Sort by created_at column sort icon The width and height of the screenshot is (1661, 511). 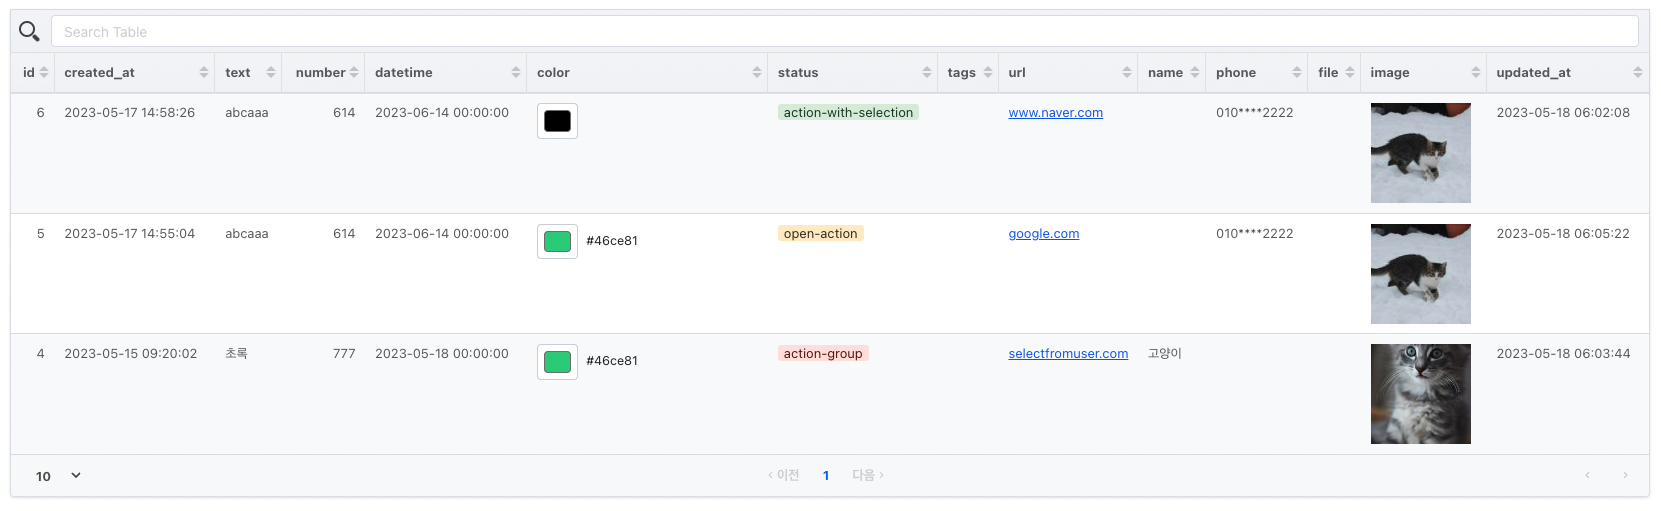coord(204,73)
